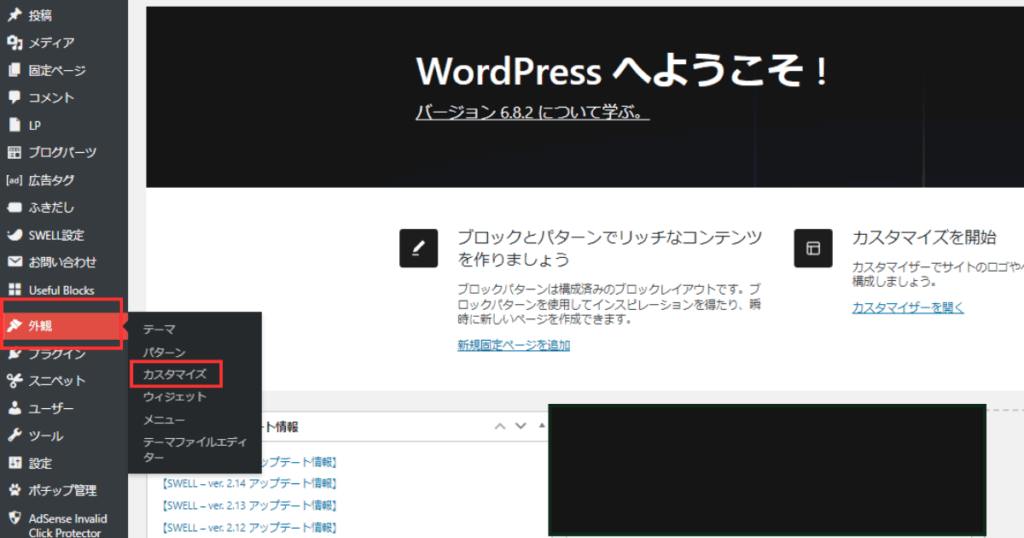
Task: Collapse the update info panel with the triangle toggle
Action: tap(540, 426)
